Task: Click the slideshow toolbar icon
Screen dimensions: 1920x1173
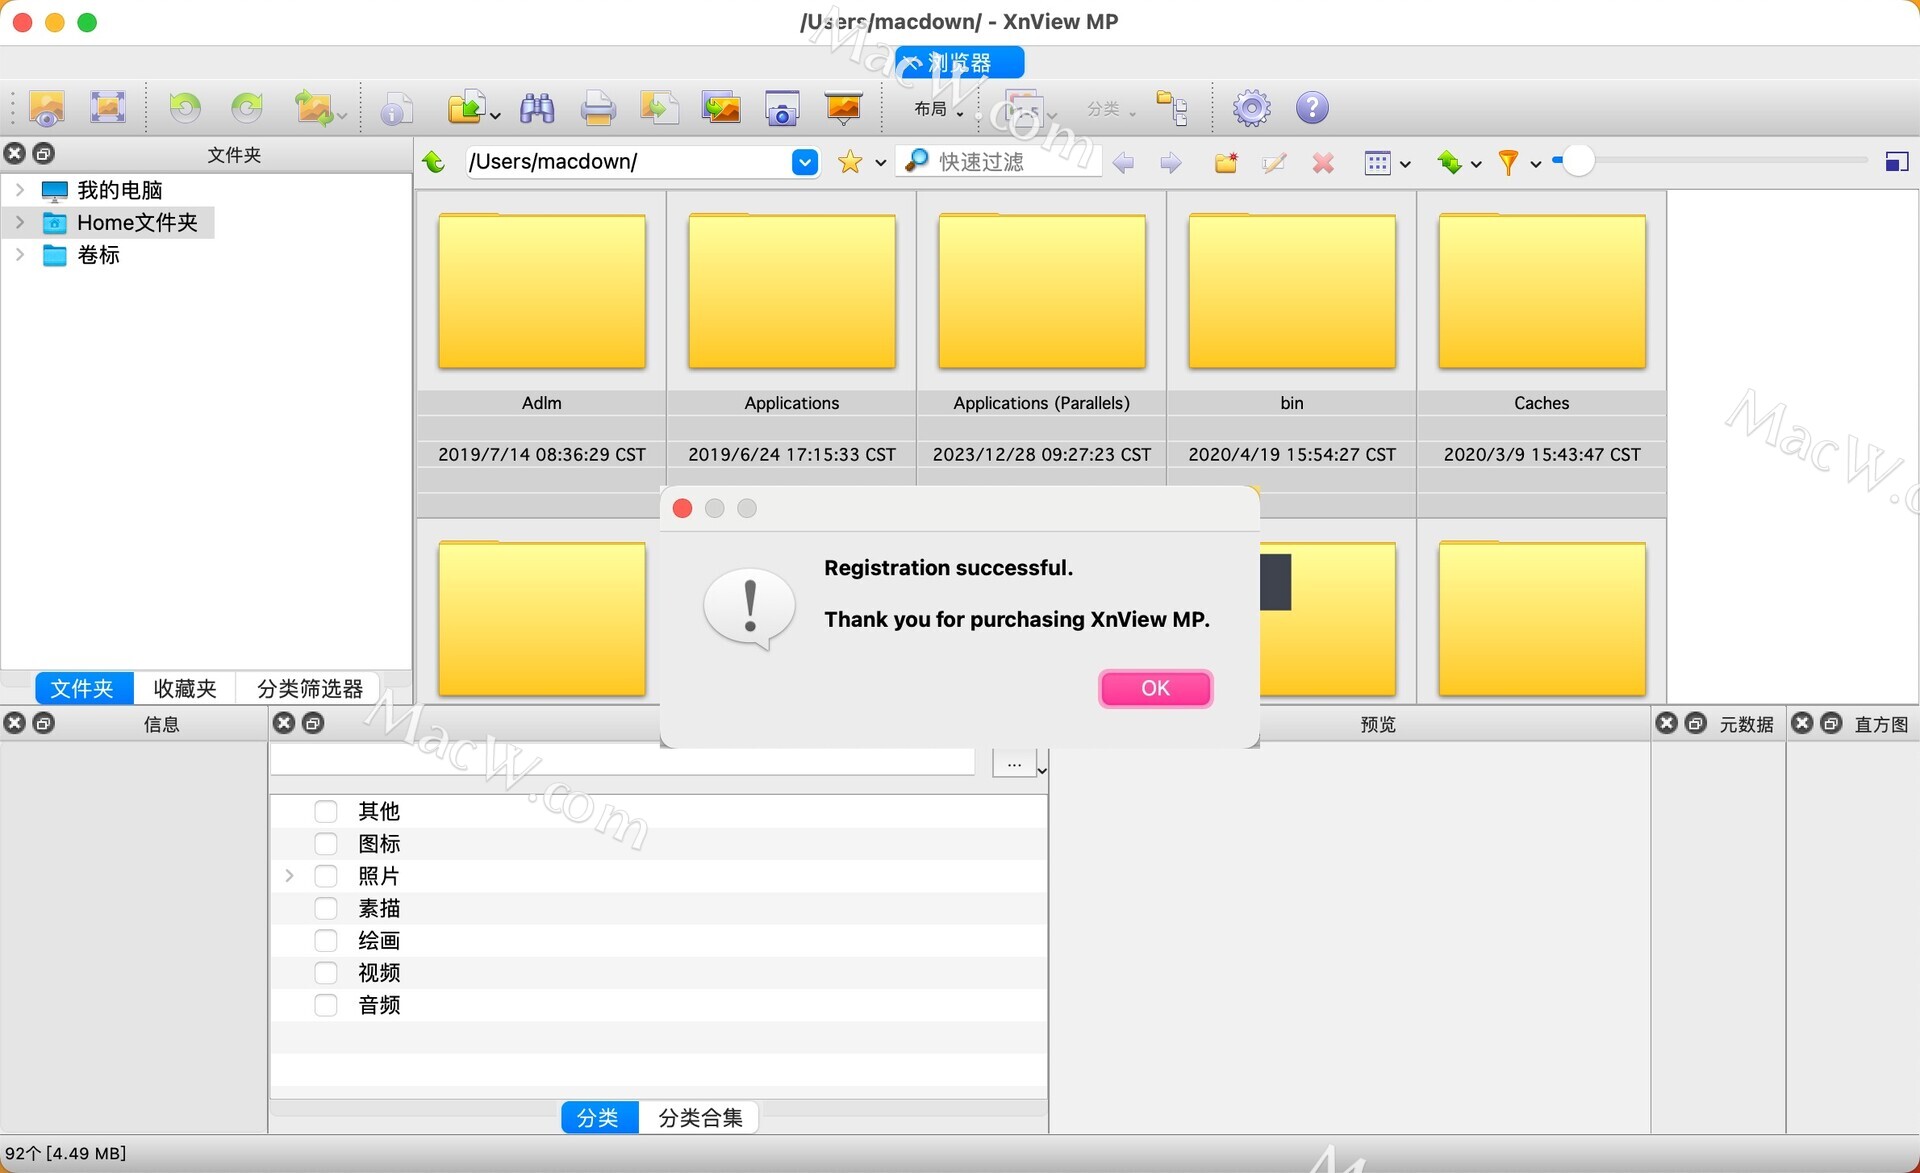Action: 844,108
